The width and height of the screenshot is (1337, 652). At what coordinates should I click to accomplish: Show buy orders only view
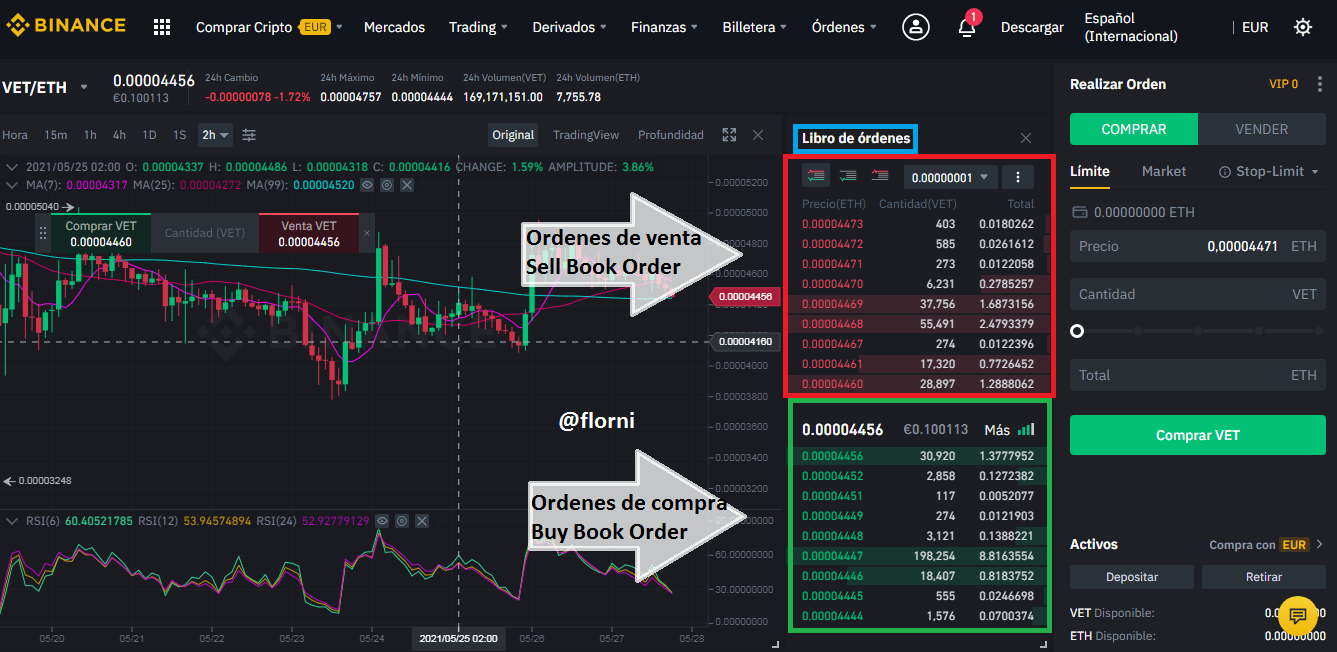(848, 176)
